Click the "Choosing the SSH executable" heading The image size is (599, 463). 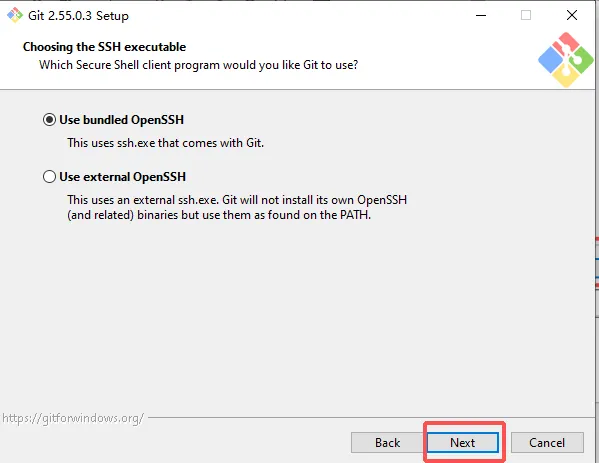click(104, 47)
